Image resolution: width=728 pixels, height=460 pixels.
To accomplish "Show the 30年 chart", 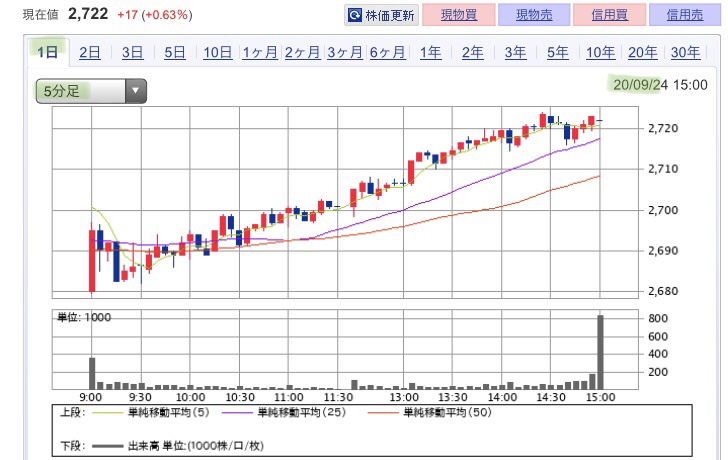I will (x=685, y=52).
